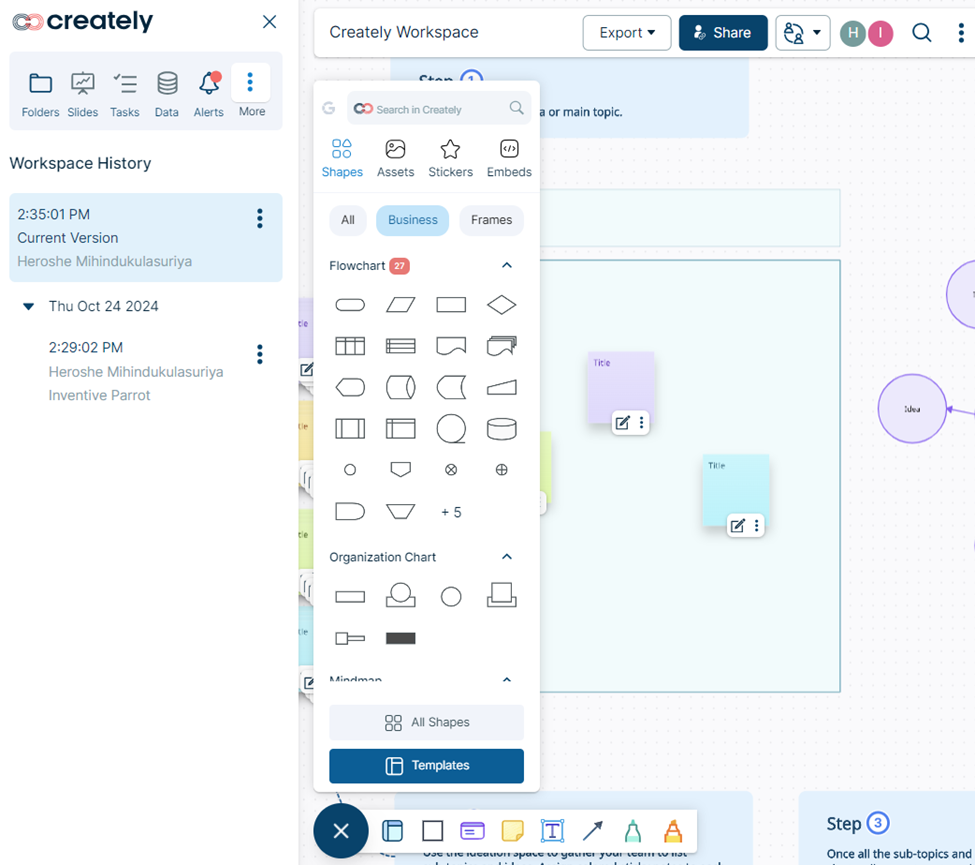Image resolution: width=975 pixels, height=865 pixels.
Task: Switch to the Assets tab
Action: click(395, 158)
